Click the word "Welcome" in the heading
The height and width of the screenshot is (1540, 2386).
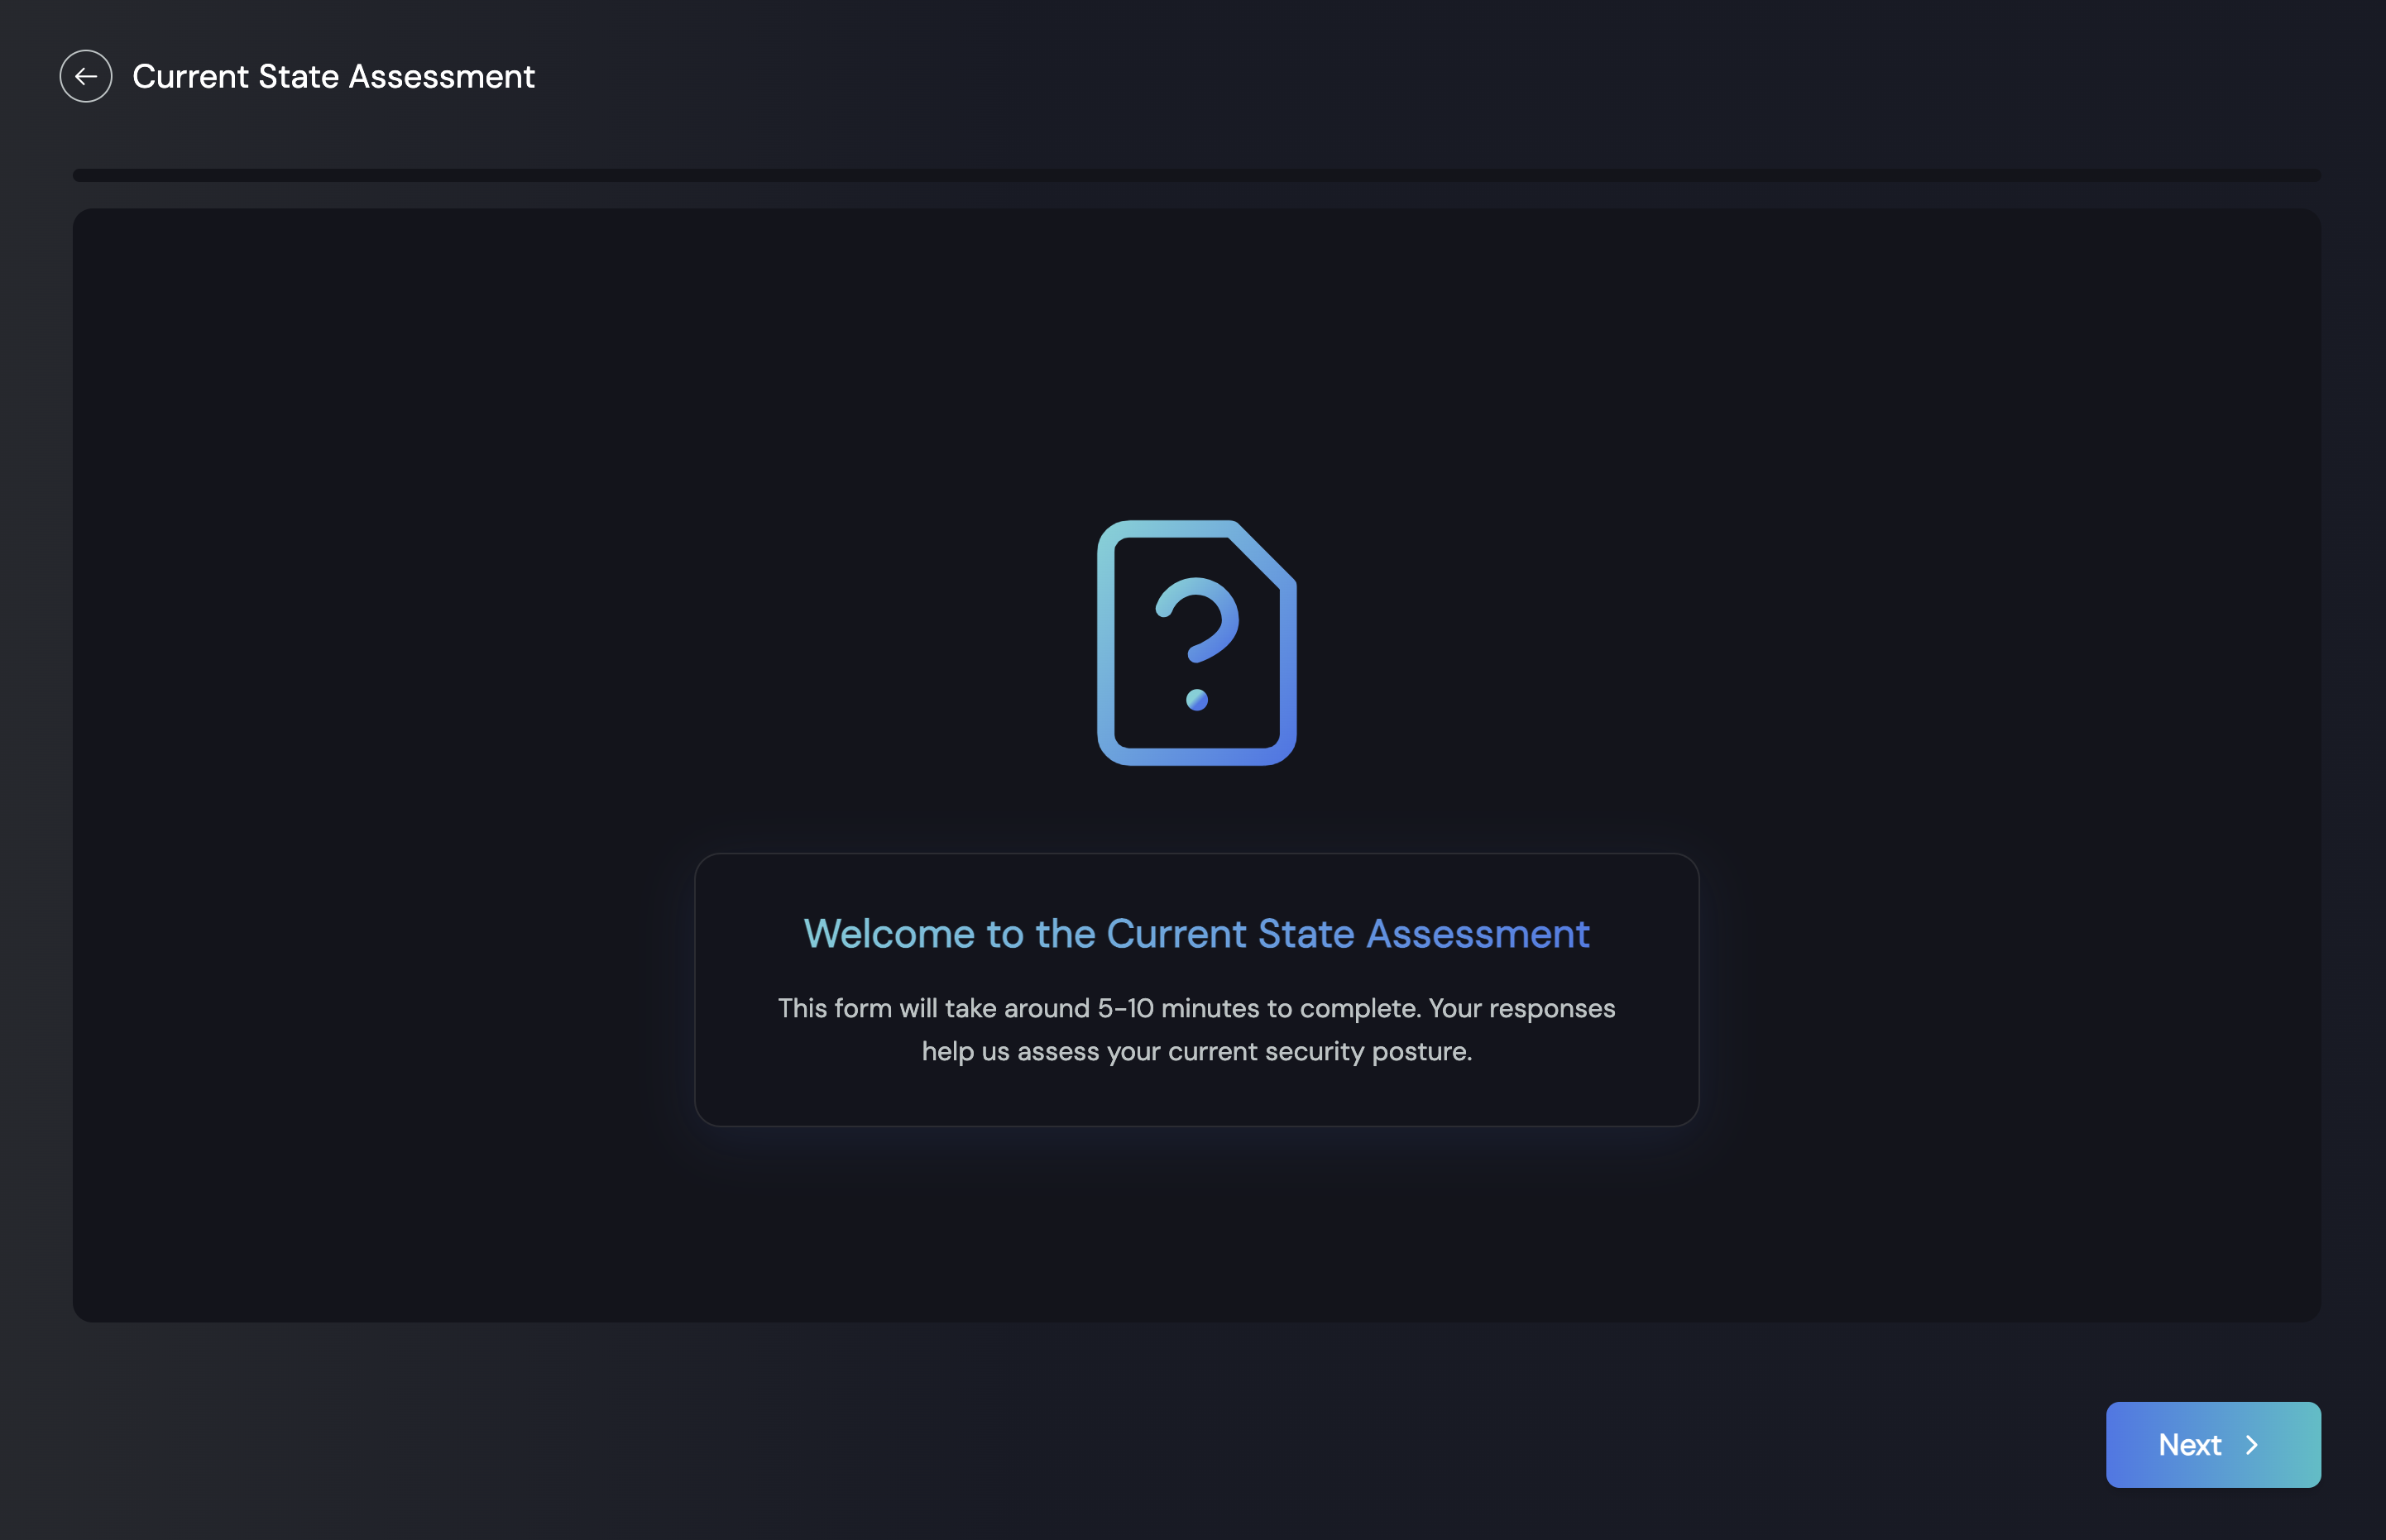tap(889, 933)
